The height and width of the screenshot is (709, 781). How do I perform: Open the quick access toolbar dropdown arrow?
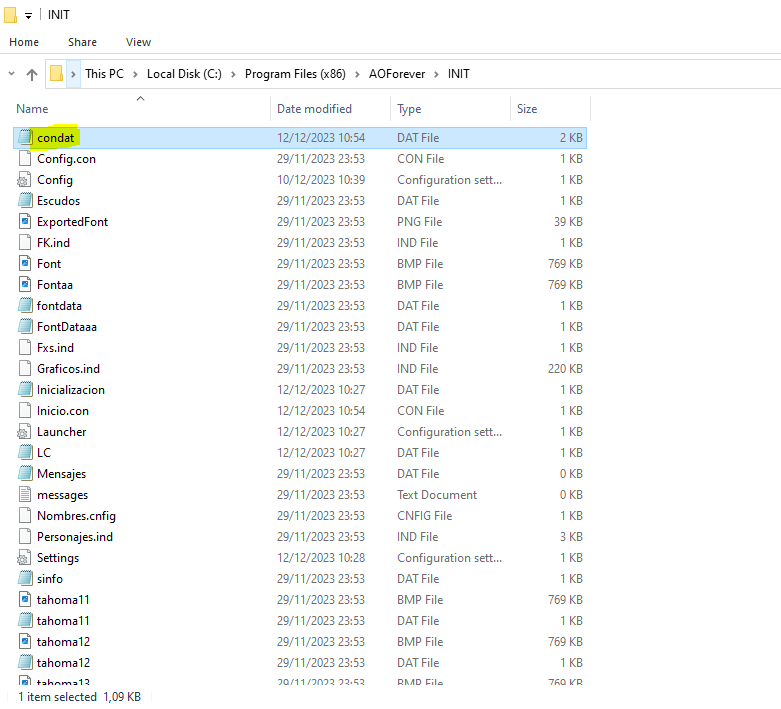28,16
